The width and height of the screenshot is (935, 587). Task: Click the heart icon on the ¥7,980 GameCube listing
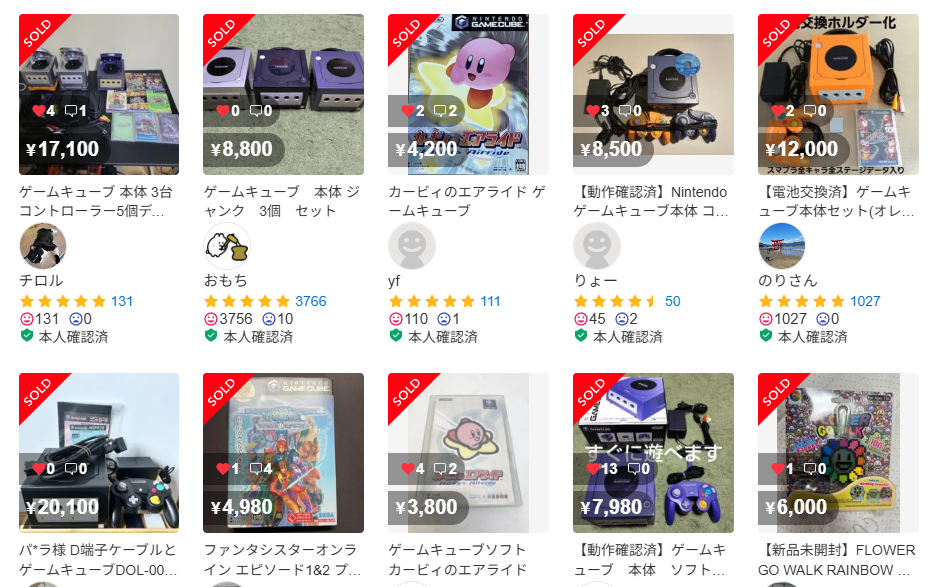coord(593,468)
